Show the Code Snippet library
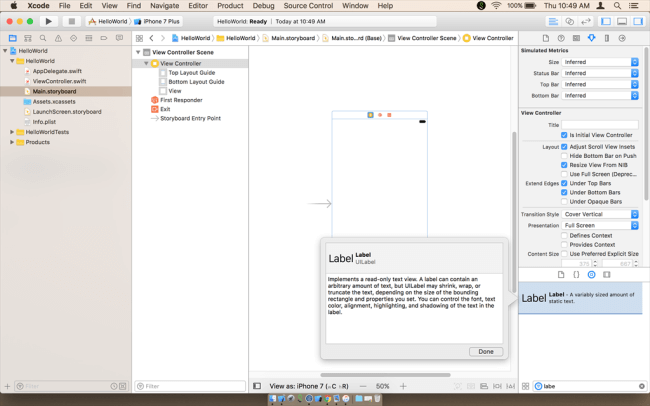 tap(576, 275)
